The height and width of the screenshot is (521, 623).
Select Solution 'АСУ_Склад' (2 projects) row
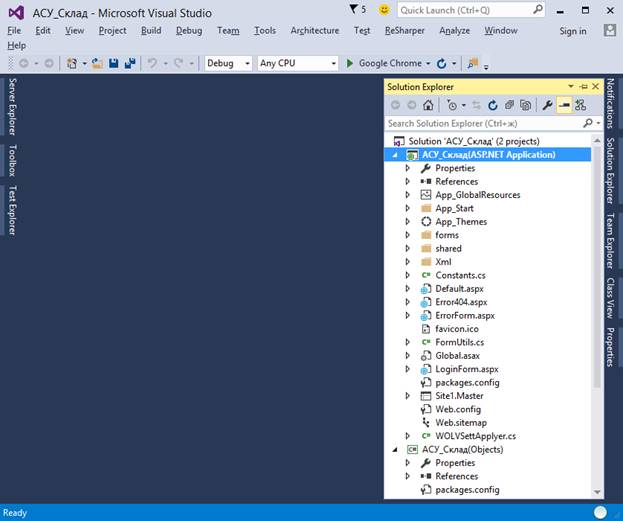point(474,141)
